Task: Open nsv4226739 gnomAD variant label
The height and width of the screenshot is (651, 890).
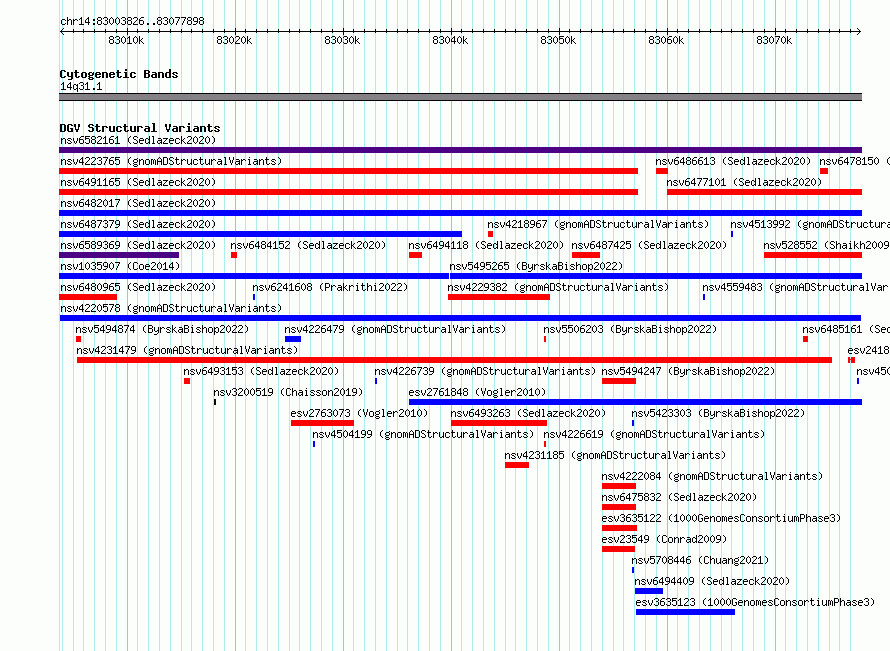Action: coord(485,371)
